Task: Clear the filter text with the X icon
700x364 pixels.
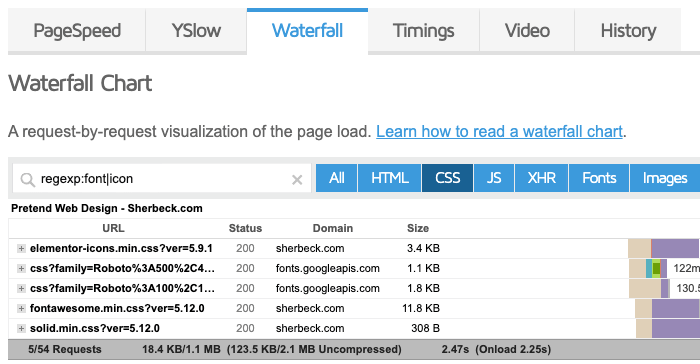Action: click(297, 180)
